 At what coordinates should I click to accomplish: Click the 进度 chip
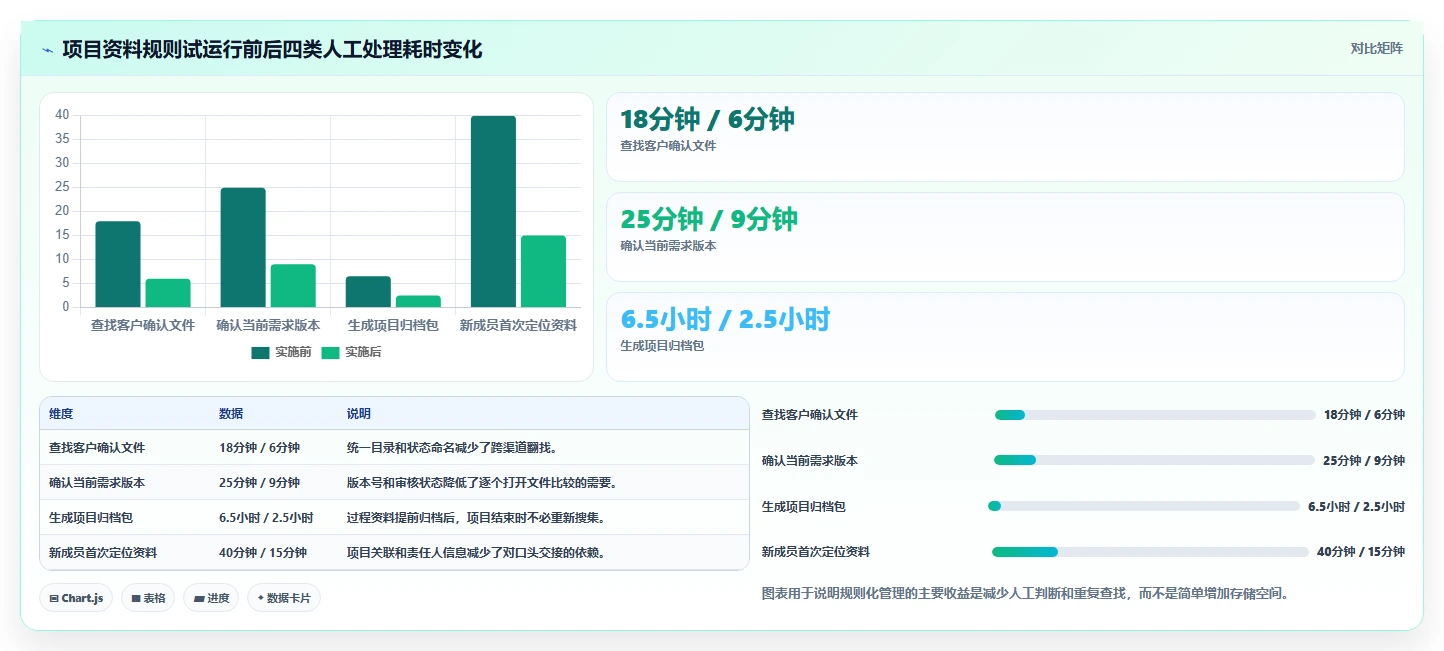(211, 598)
